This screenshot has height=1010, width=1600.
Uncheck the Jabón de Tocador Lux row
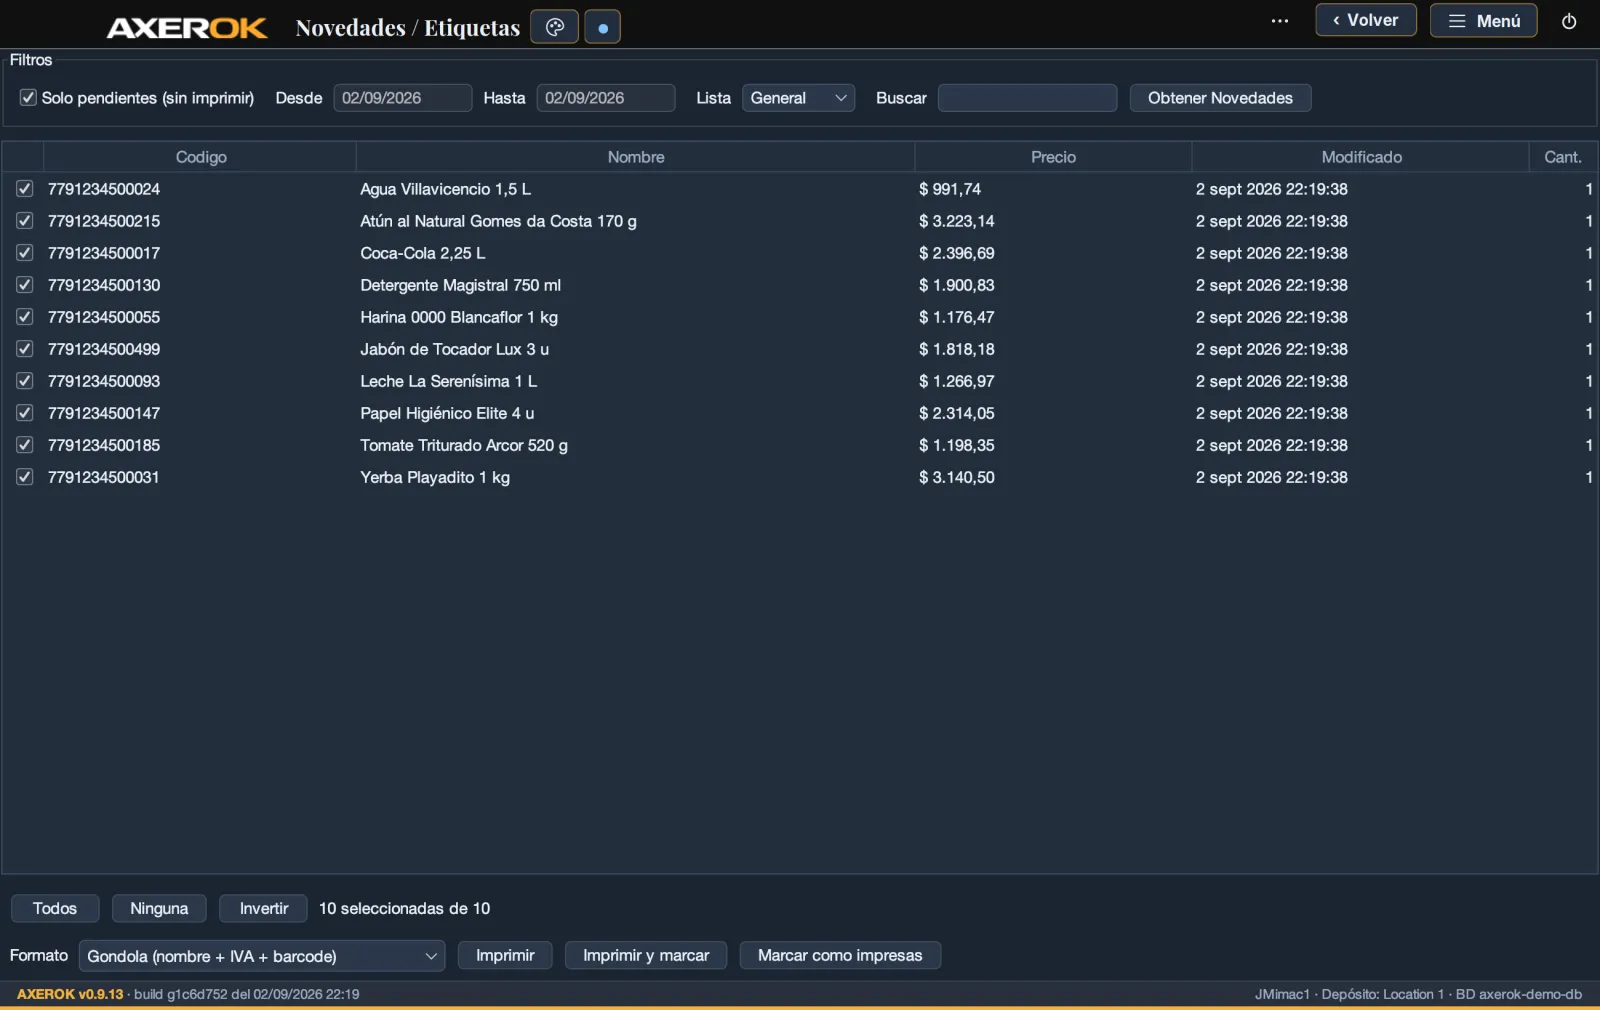click(25, 349)
